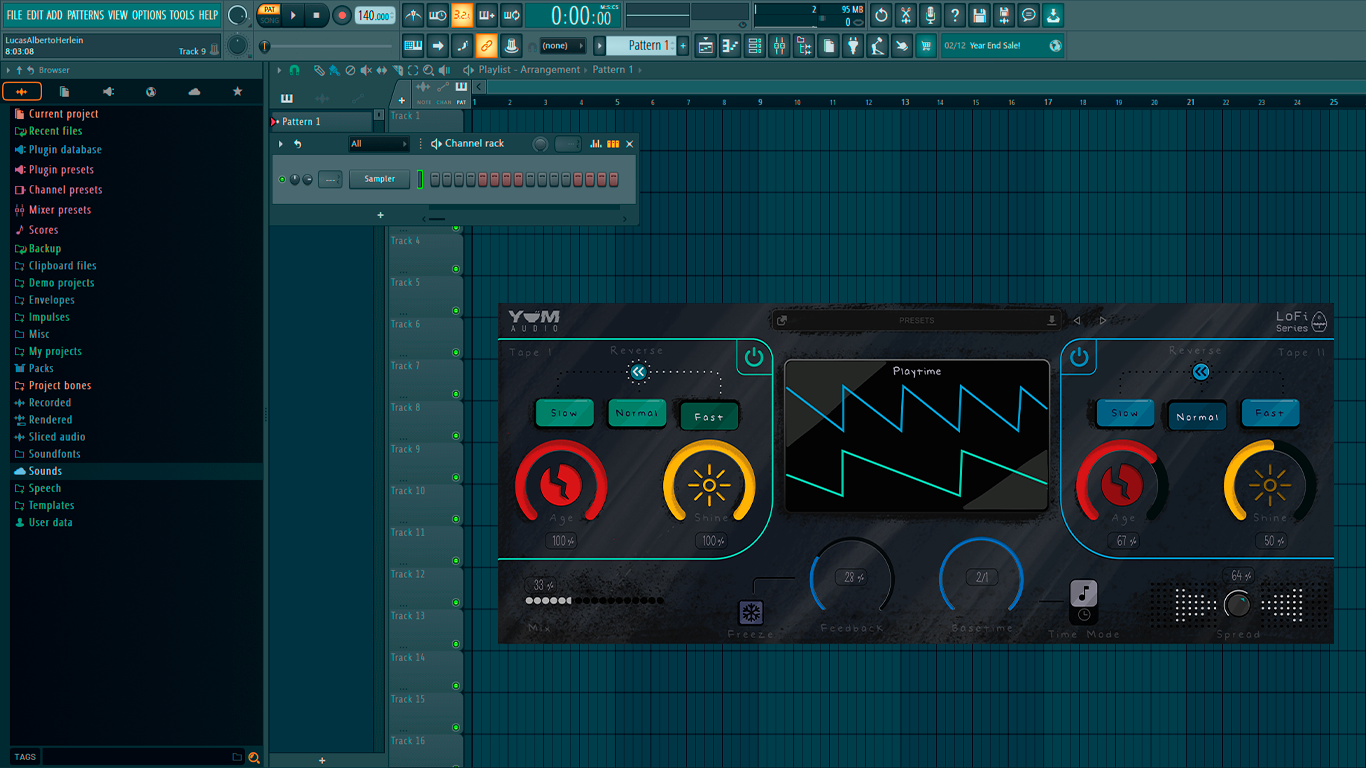Open the PATTERNS menu
This screenshot has height=768, width=1366.
(x=85, y=15)
